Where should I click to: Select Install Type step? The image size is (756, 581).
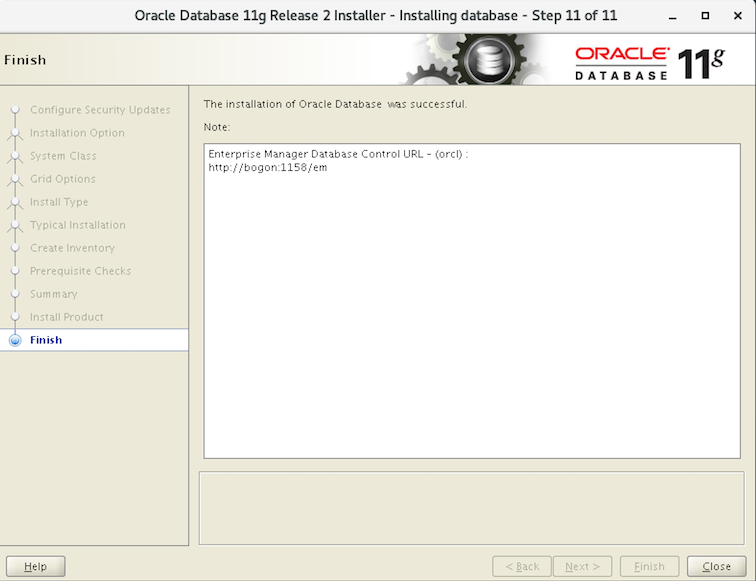(59, 202)
